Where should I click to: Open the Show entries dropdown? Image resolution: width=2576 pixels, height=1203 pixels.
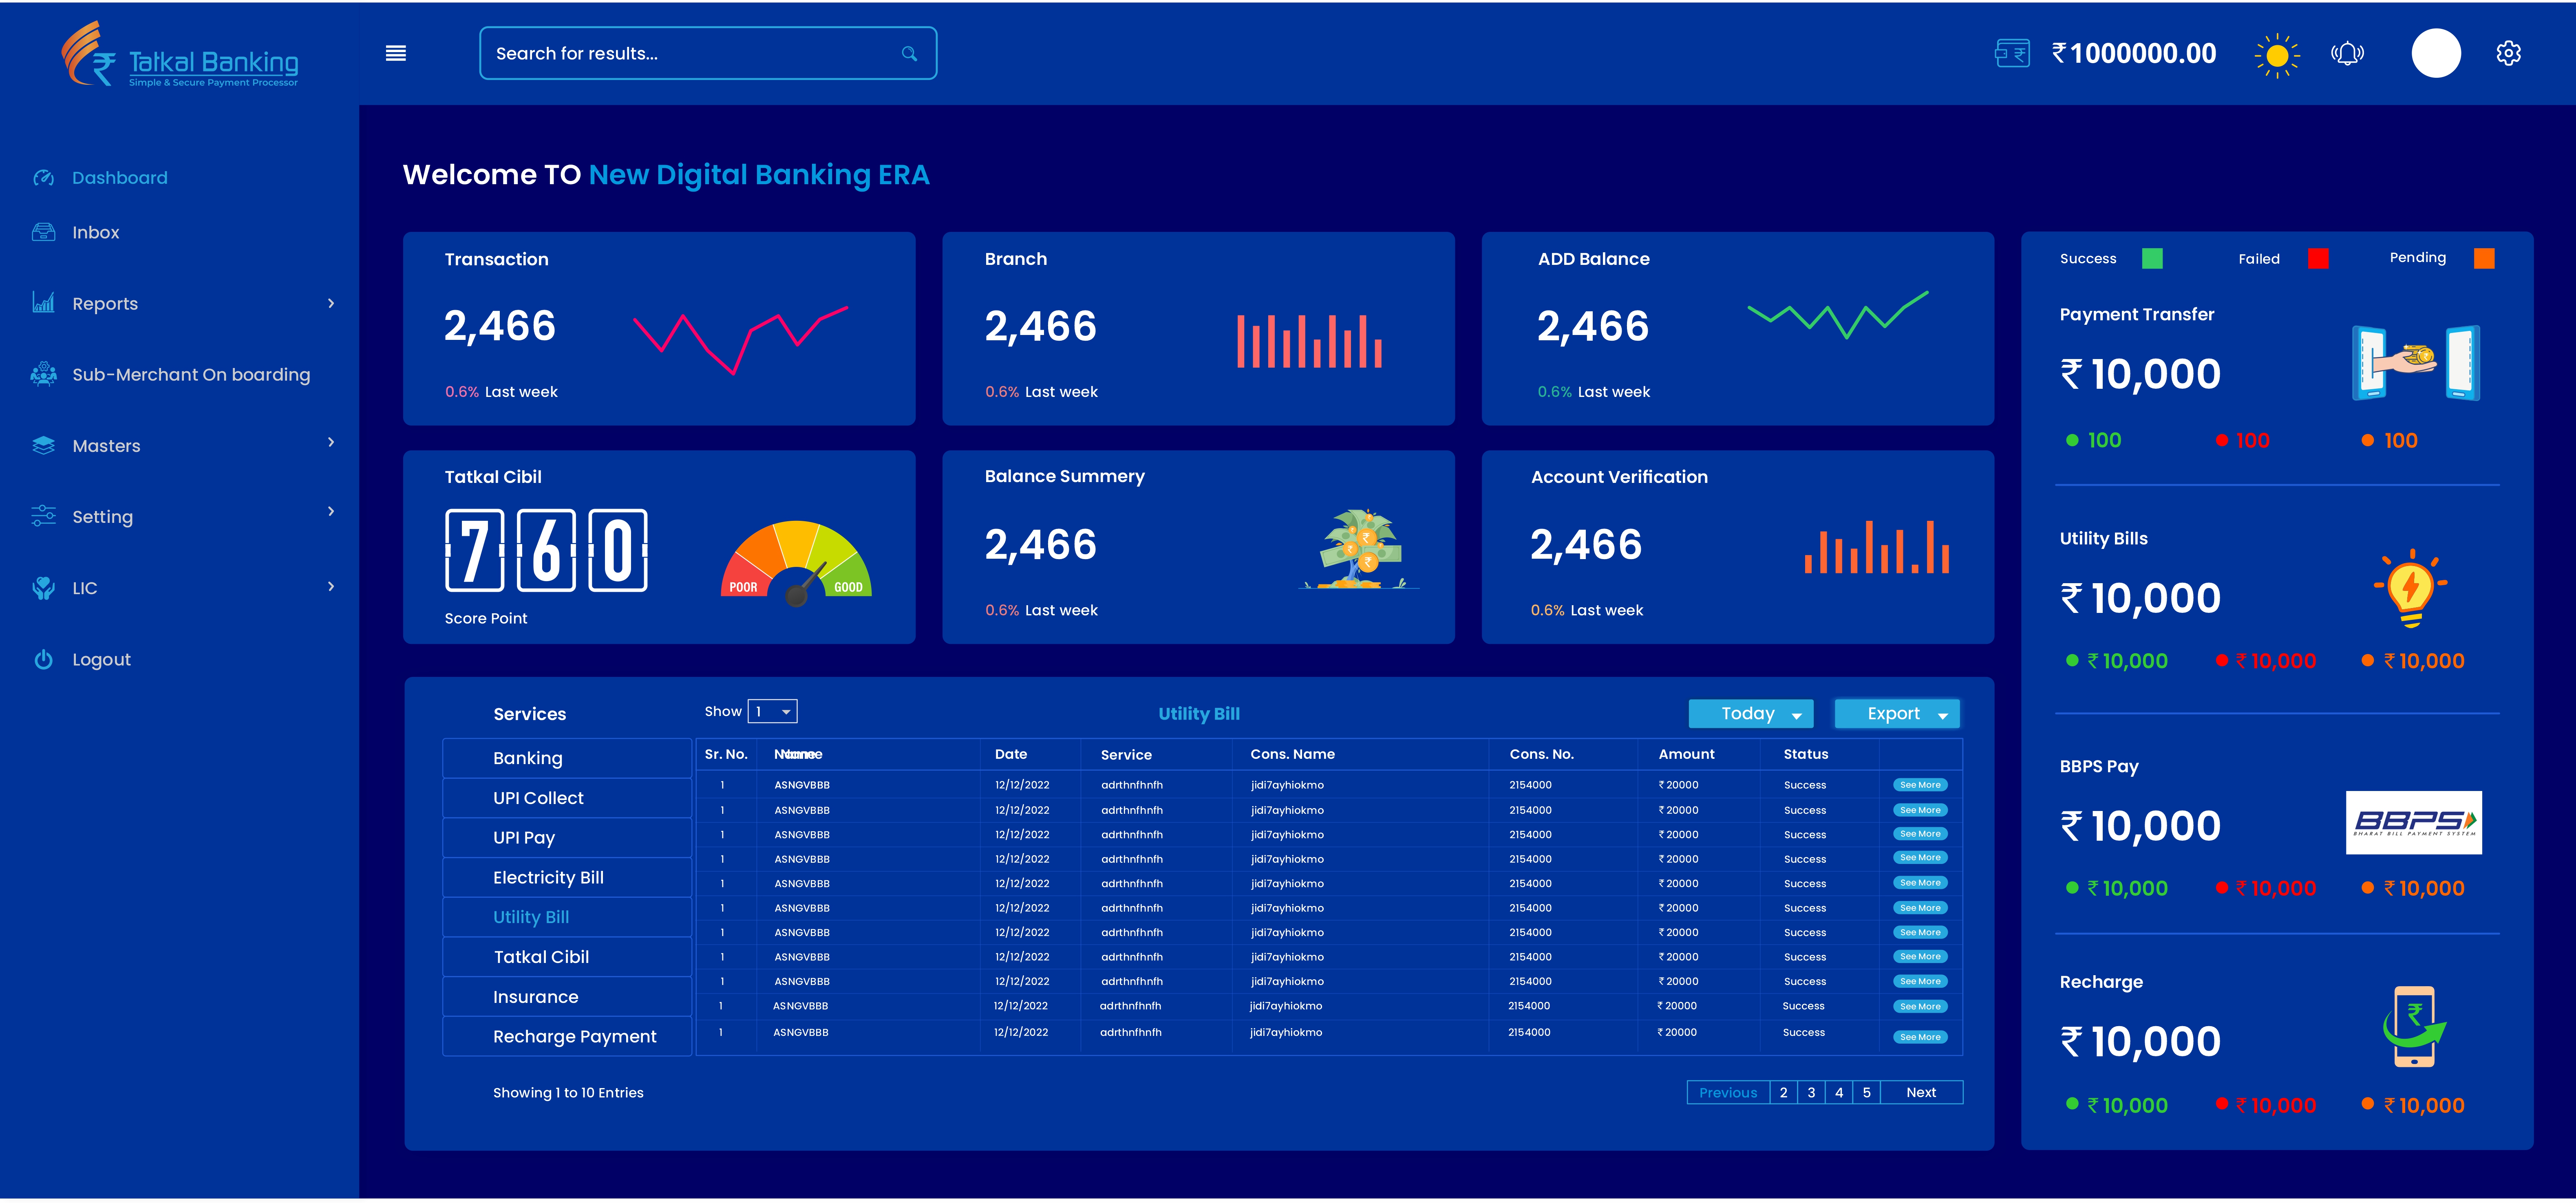tap(773, 712)
